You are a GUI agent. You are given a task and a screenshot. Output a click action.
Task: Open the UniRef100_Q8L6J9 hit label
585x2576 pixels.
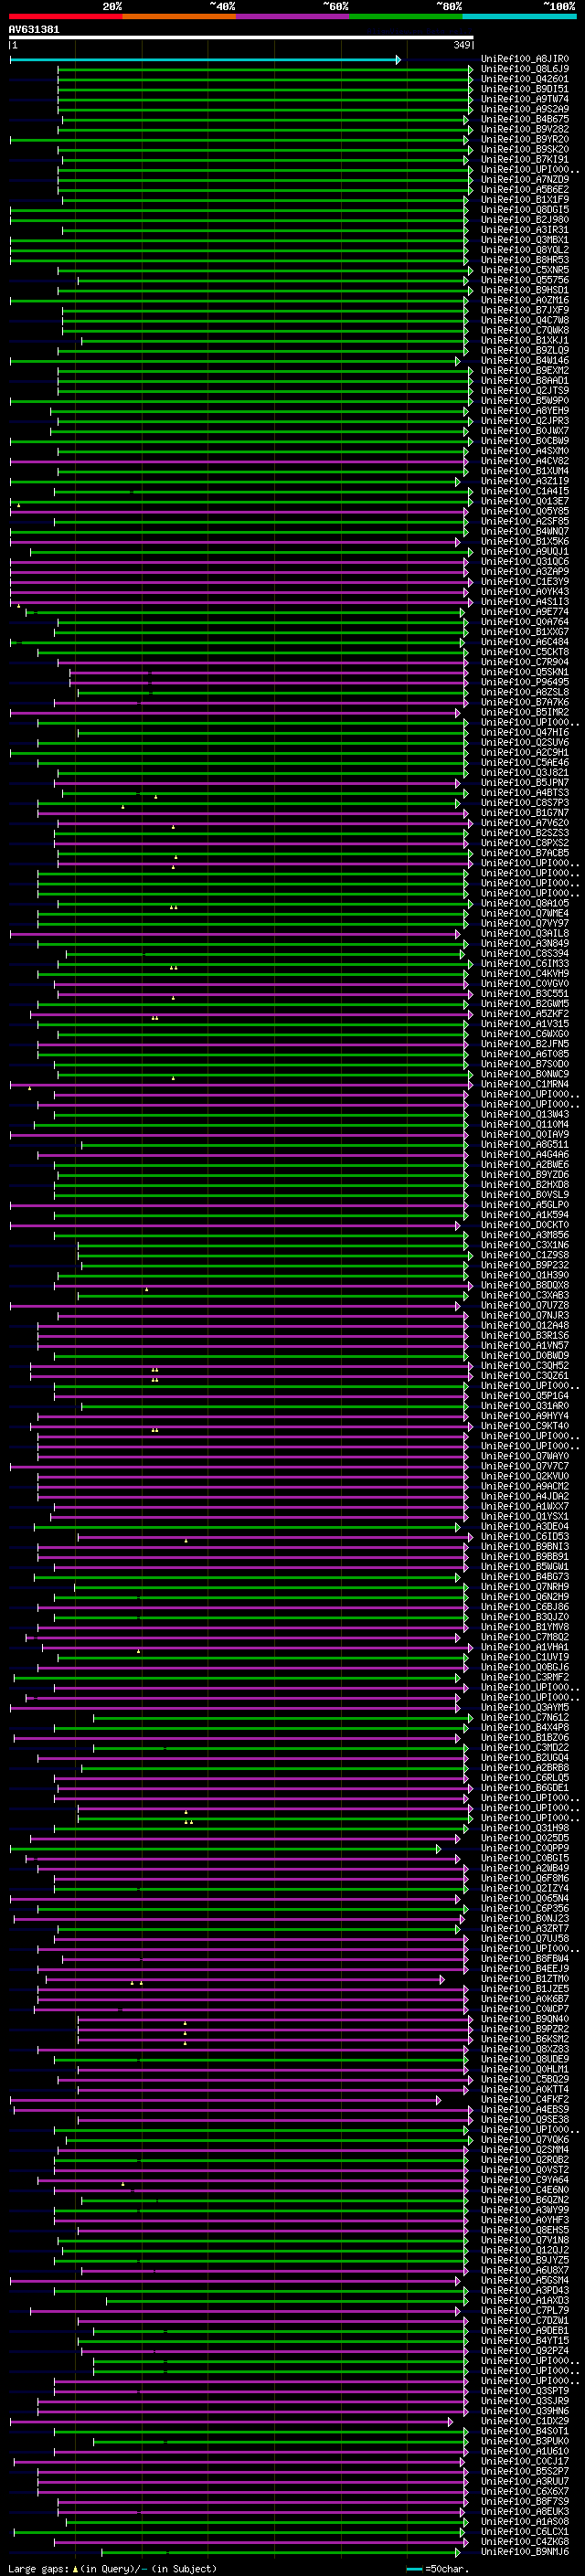point(524,69)
